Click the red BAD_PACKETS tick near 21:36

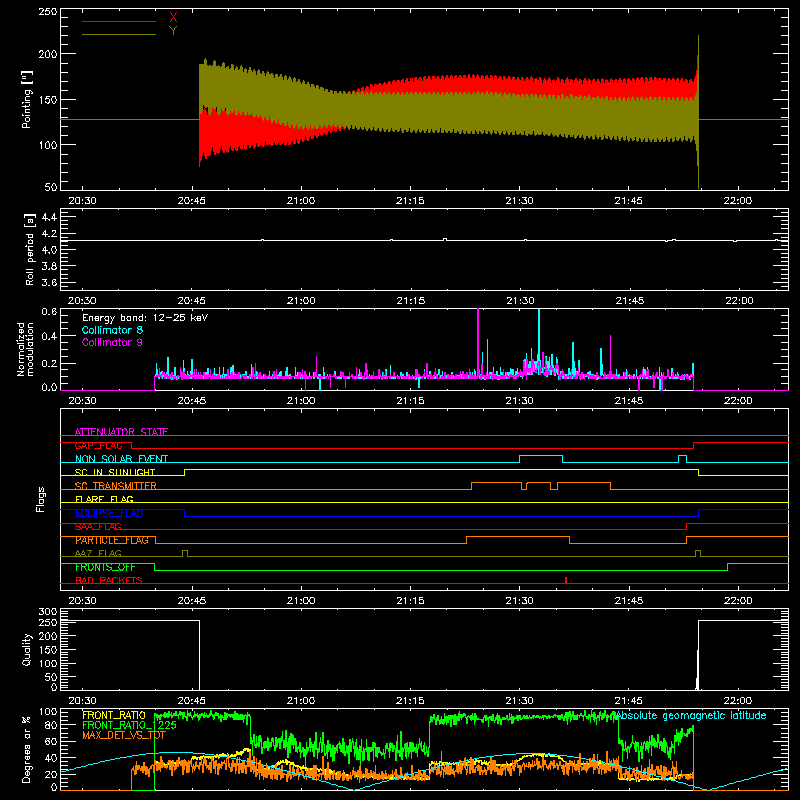click(x=566, y=580)
